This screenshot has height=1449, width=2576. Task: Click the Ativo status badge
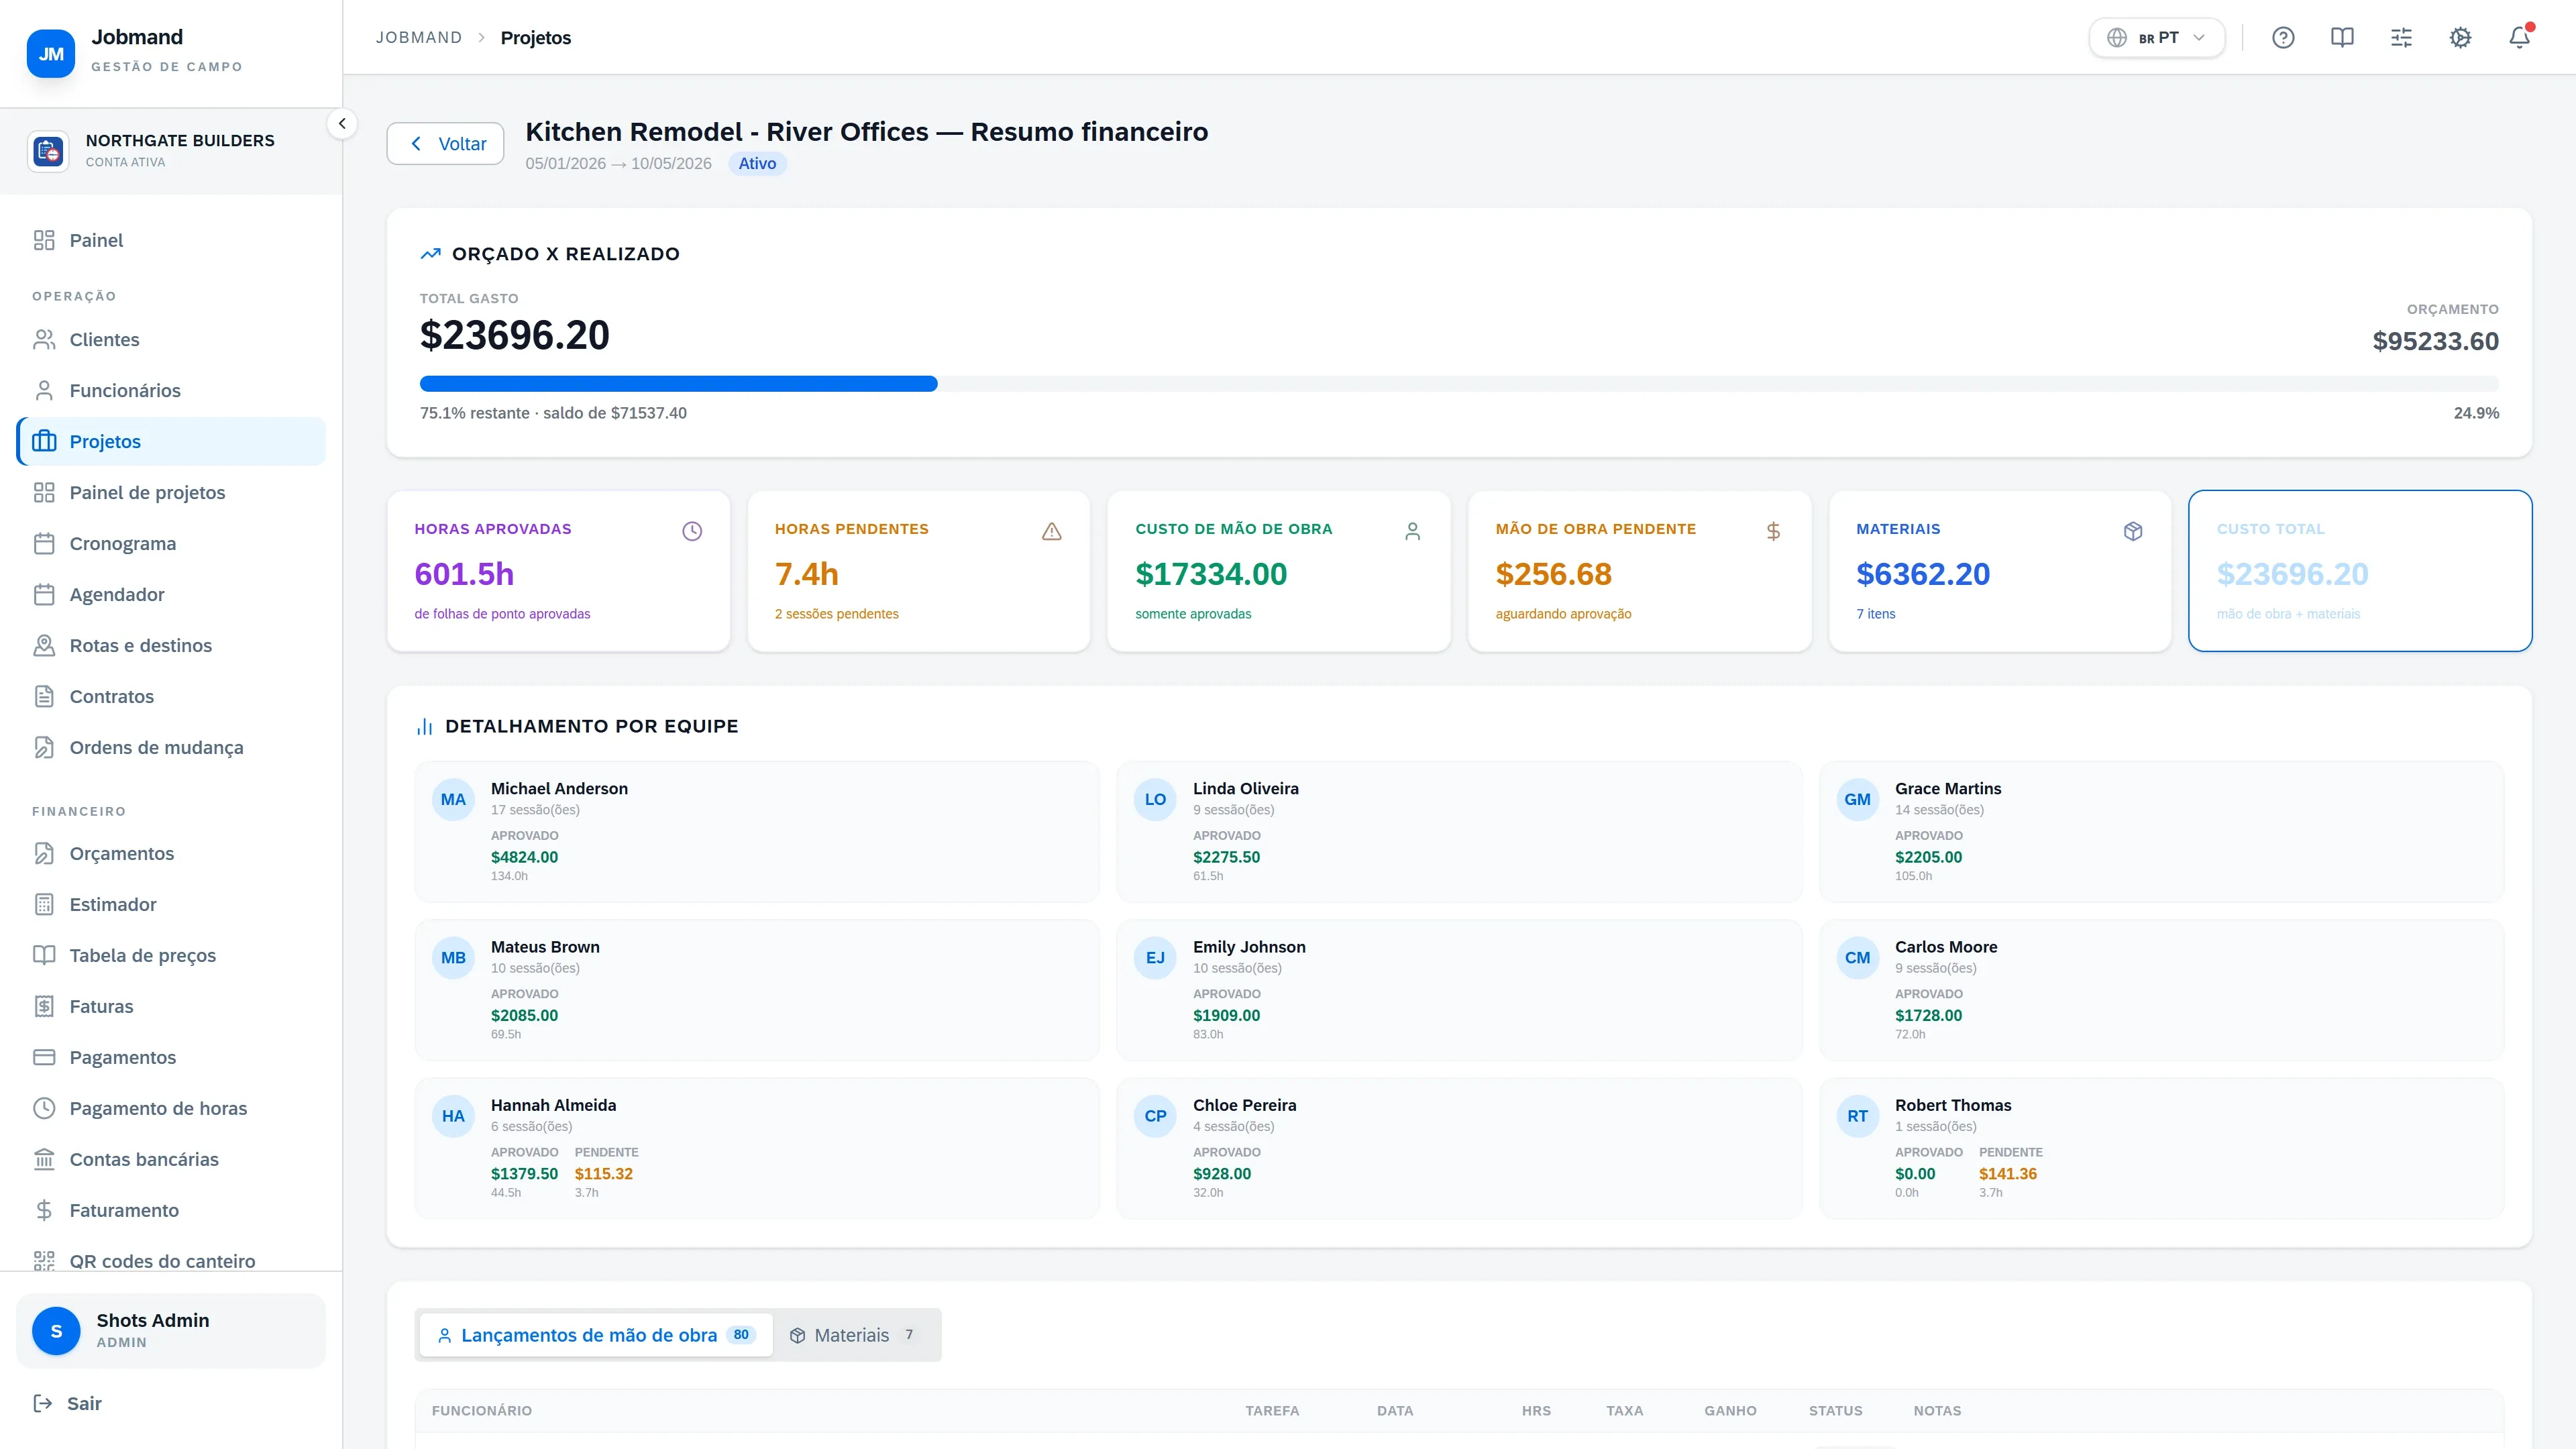pos(757,164)
